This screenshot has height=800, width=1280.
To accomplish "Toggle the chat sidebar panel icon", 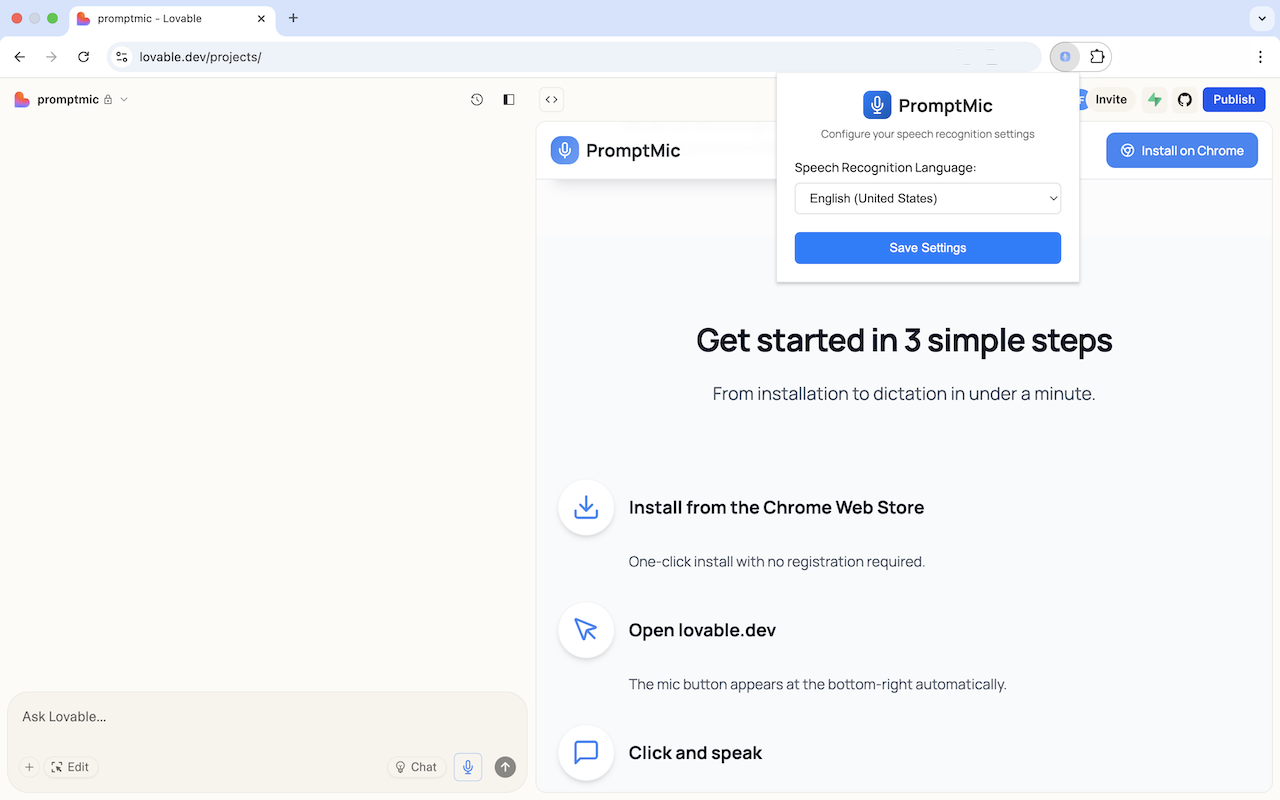I will coord(509,99).
